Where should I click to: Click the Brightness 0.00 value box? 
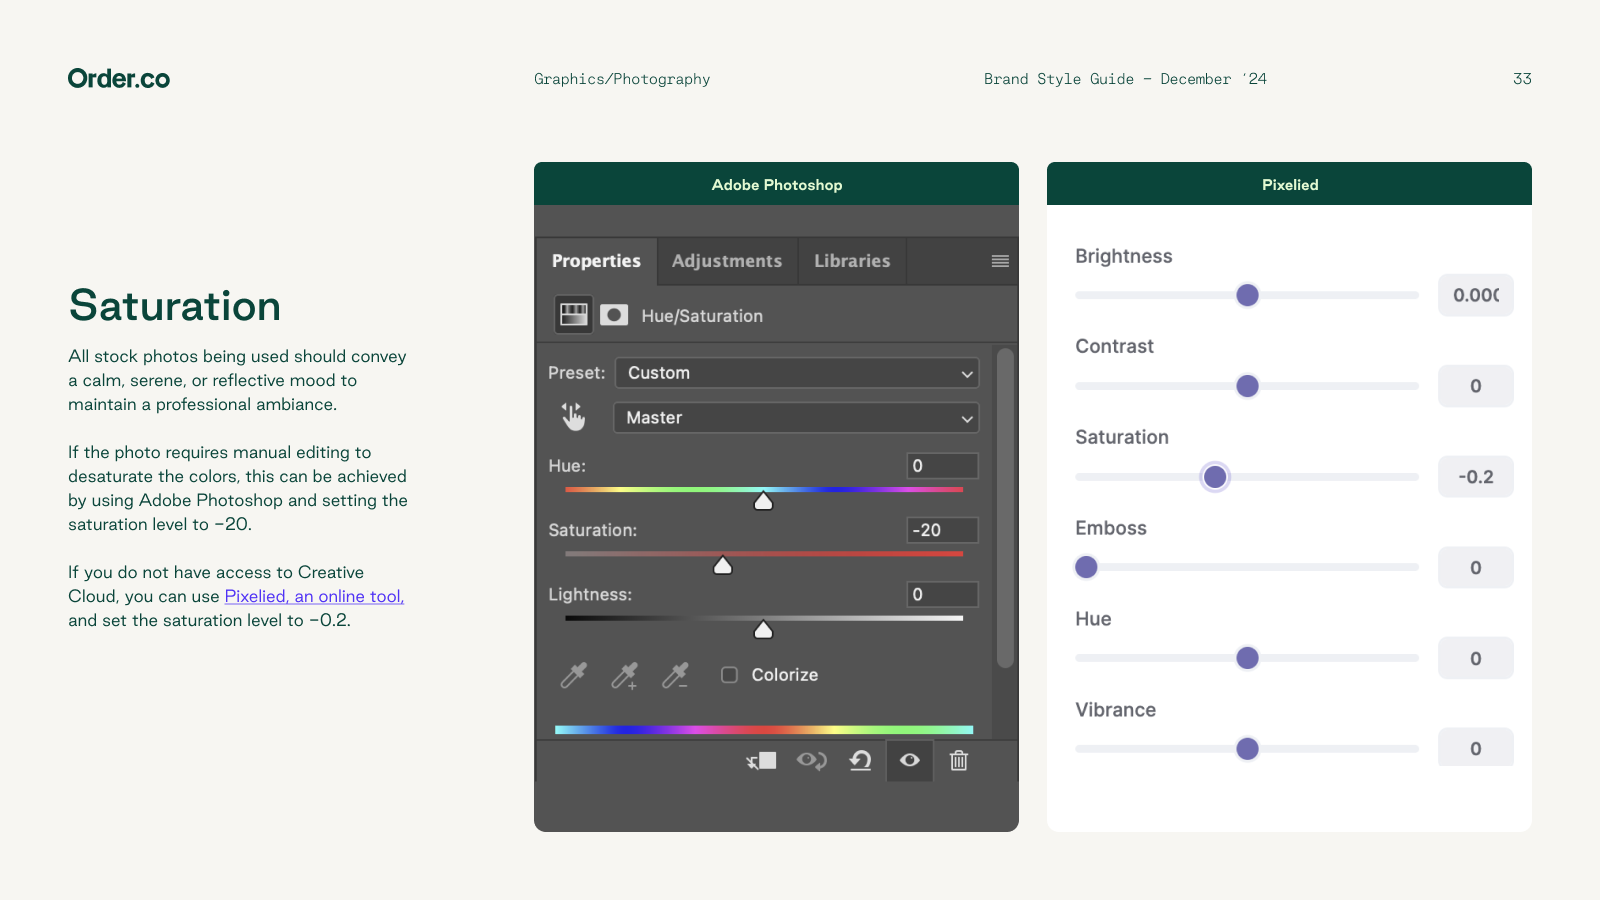[1476, 295]
